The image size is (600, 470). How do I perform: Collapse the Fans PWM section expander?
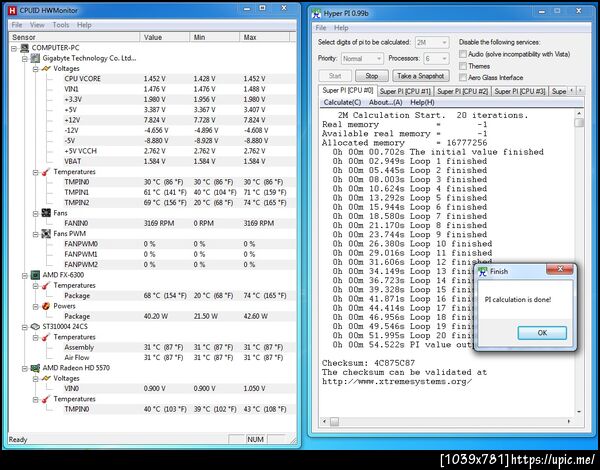point(35,234)
